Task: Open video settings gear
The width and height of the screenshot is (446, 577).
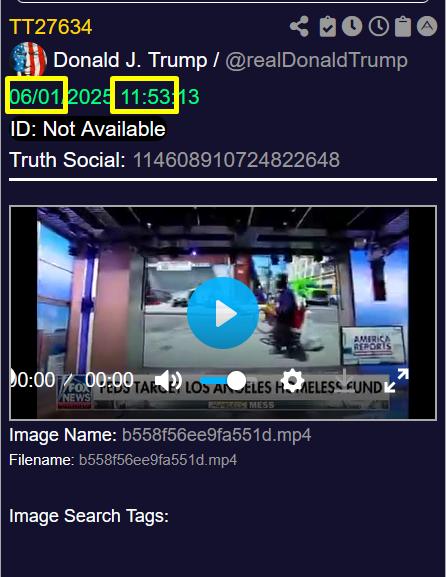Action: pyautogui.click(x=293, y=380)
